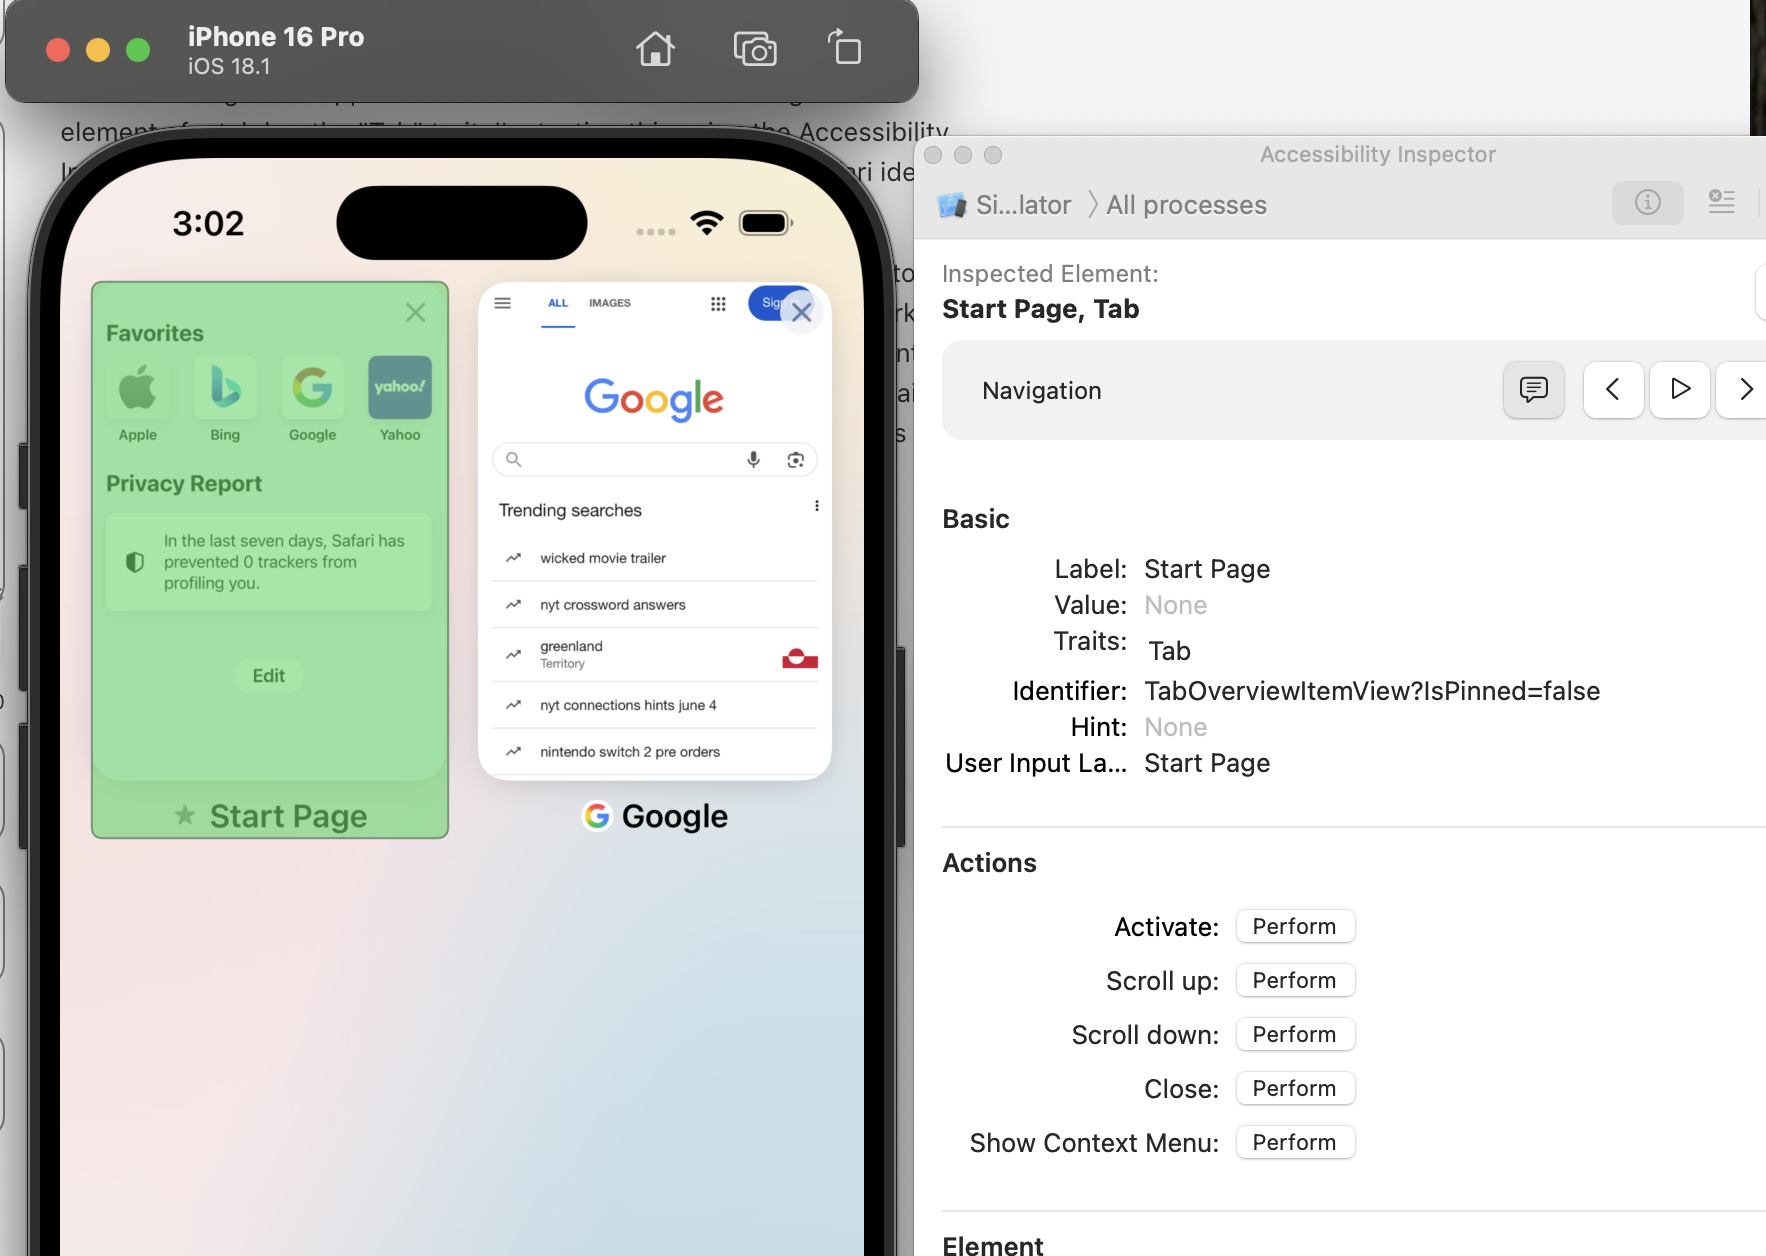Viewport: 1766px width, 1256px height.
Task: Choose the All processes breadcrumb
Action: 1186,205
